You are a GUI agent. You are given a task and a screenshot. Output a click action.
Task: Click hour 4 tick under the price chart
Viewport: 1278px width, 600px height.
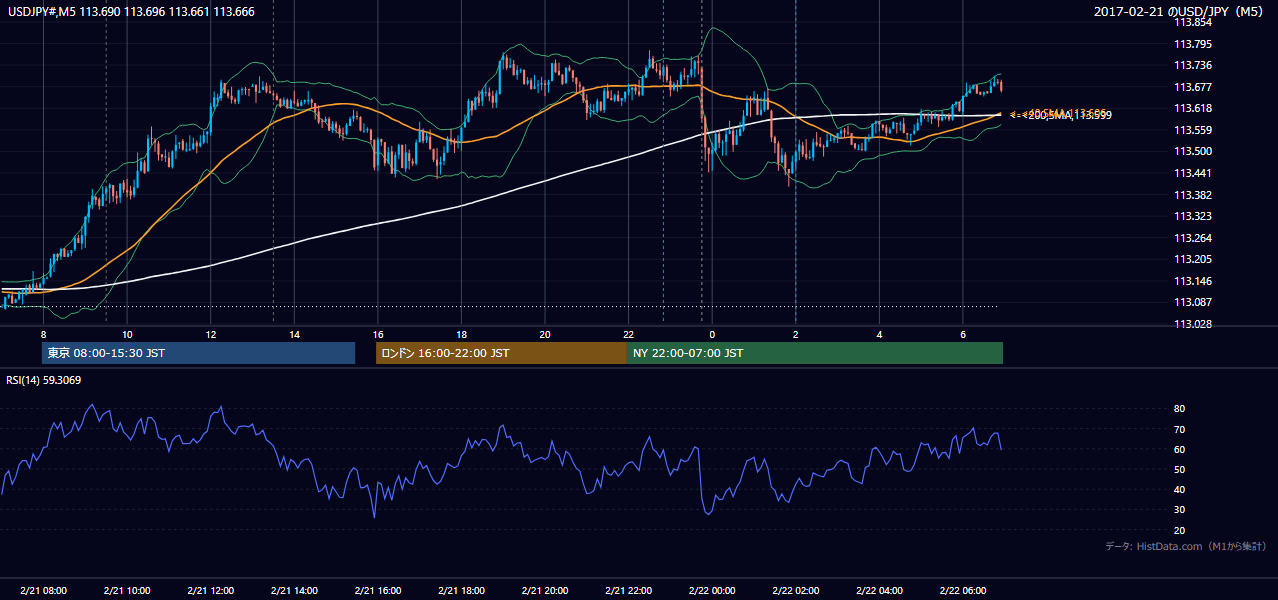point(879,334)
